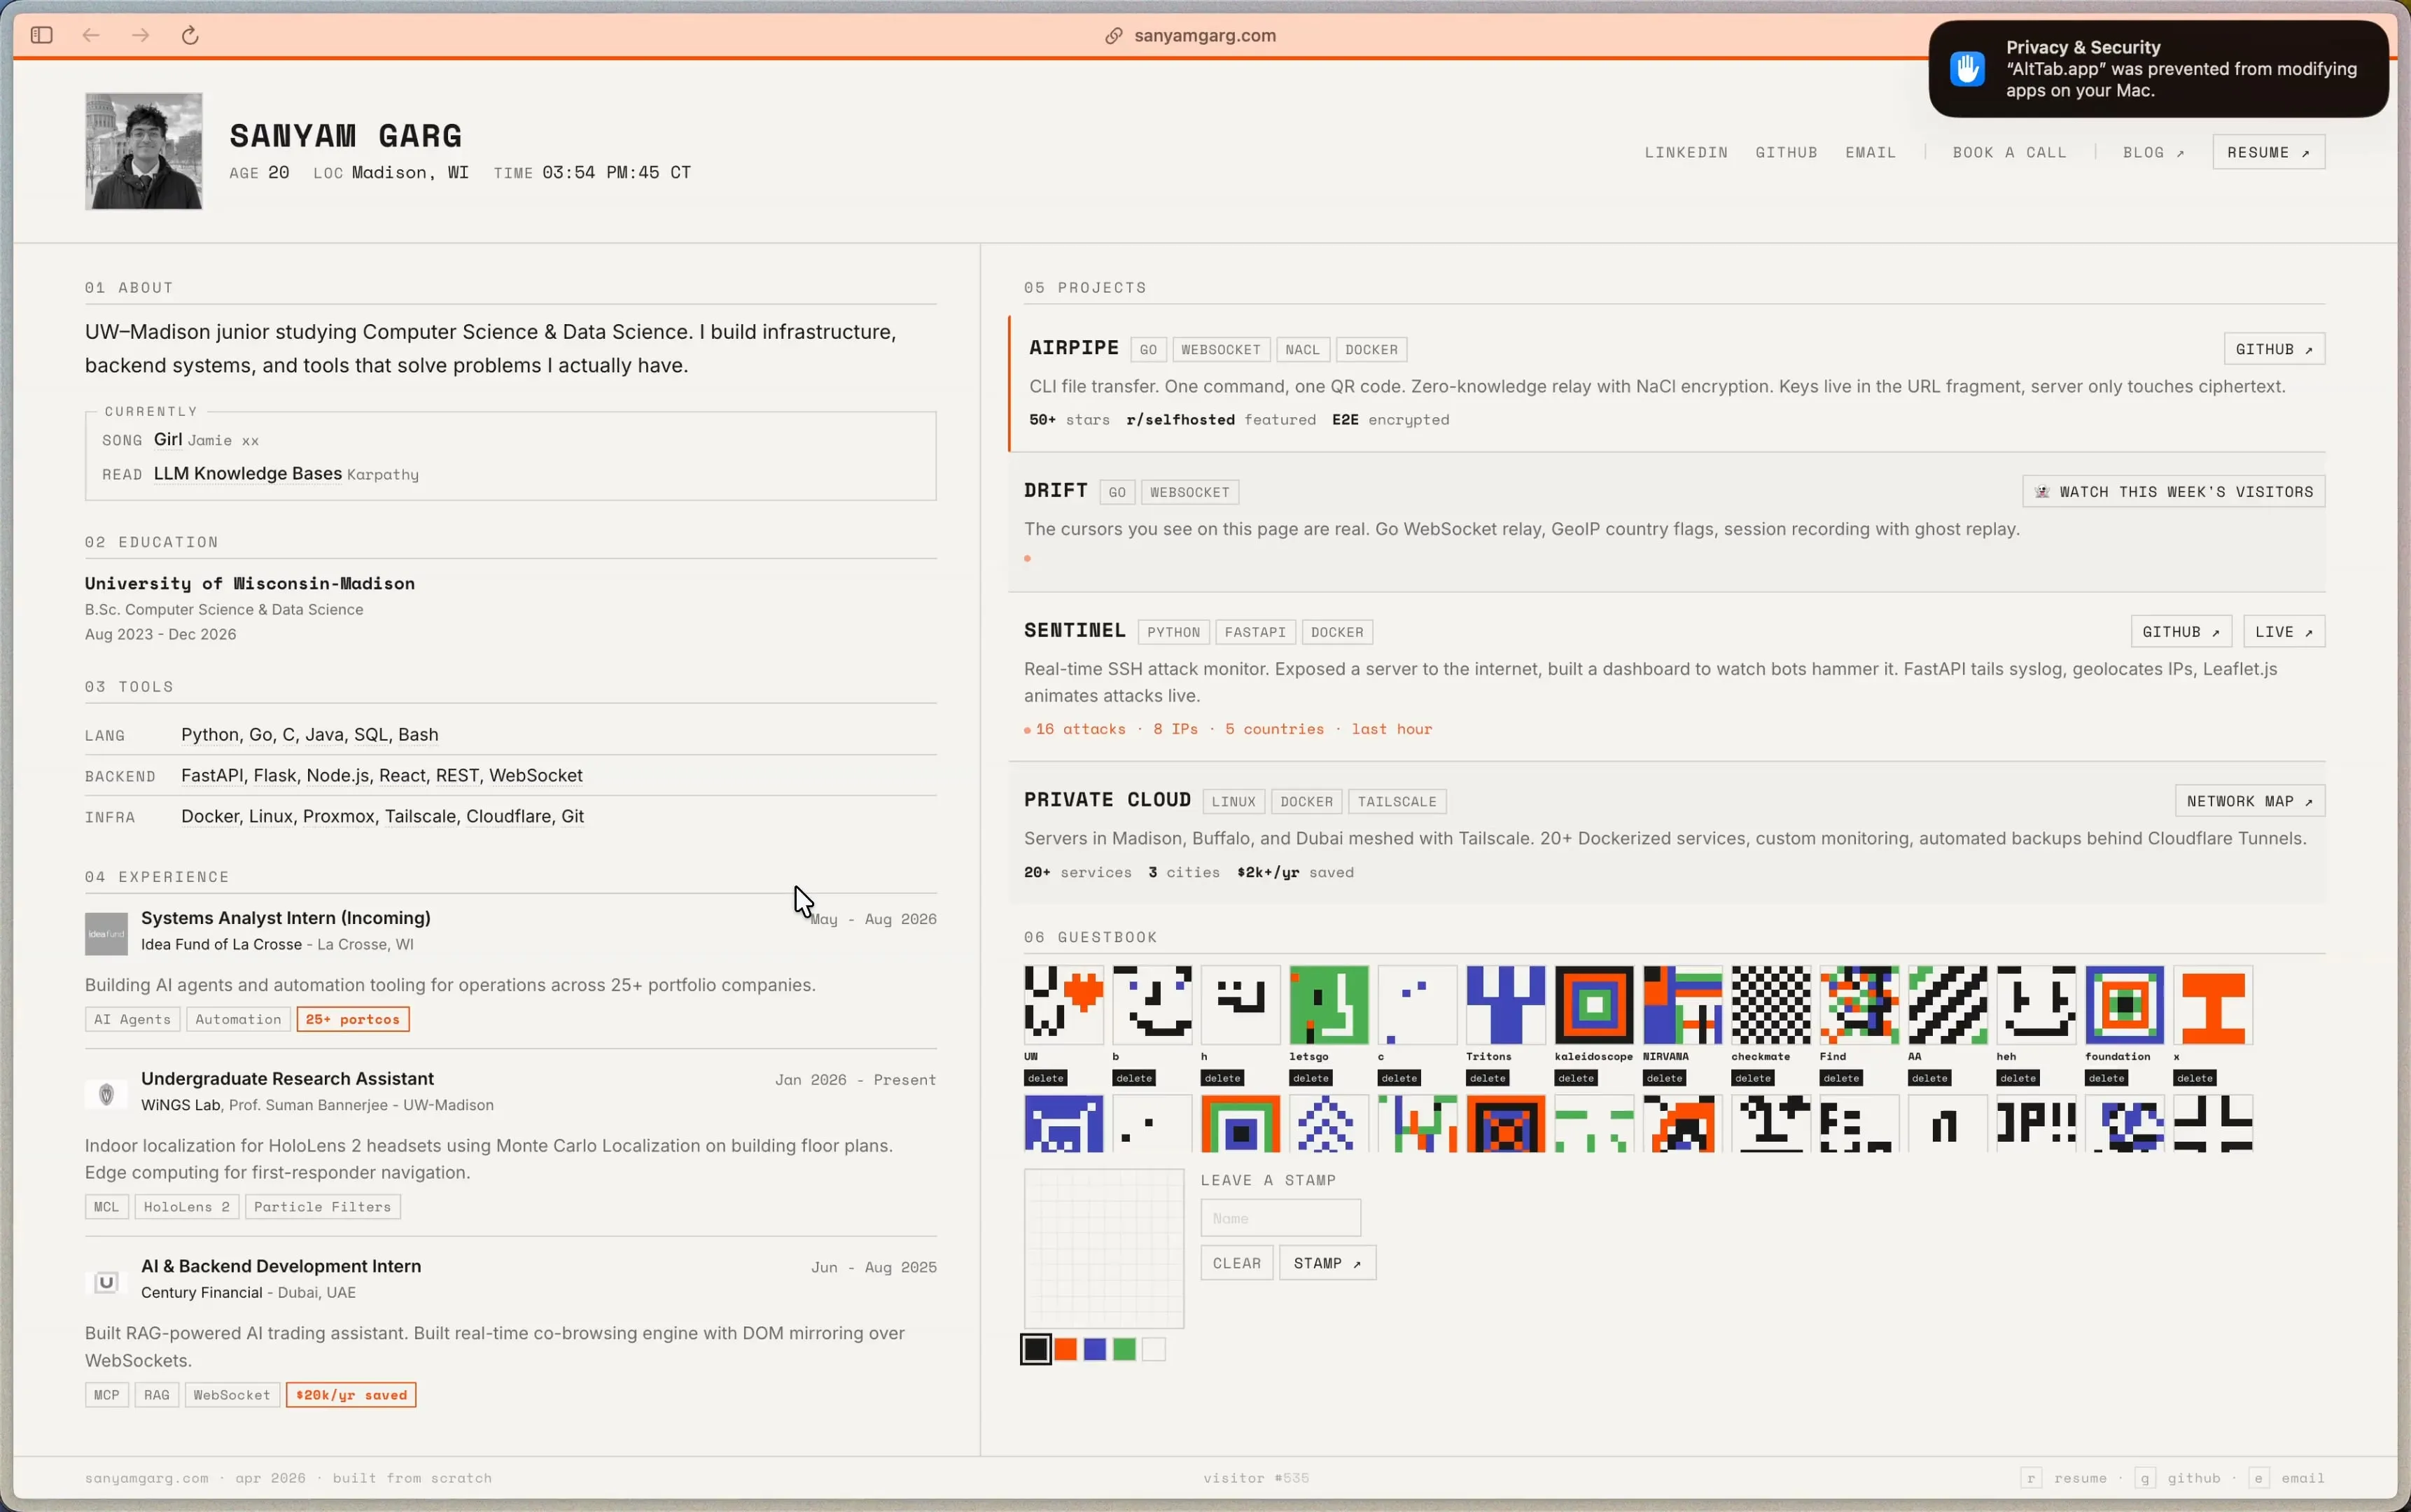
Task: Click WATCH THIS WEEK'S VISITORS button
Action: click(2173, 491)
